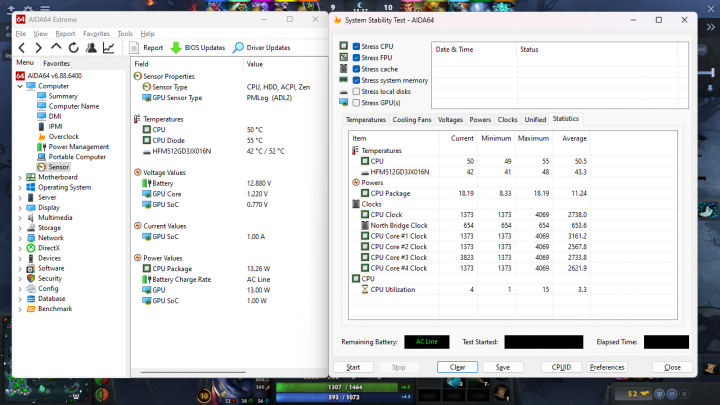
Task: Select CPU Utilization row in Statistics
Action: pyautogui.click(x=469, y=290)
